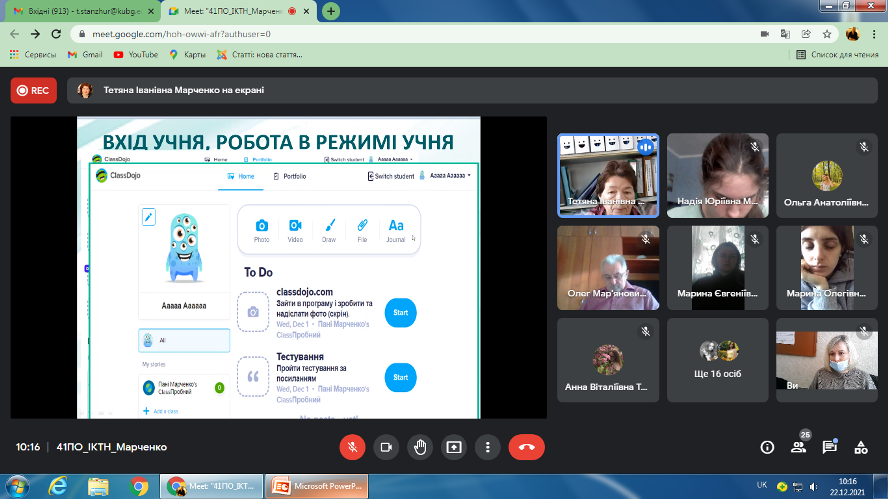Click the red REC recording indicator

[34, 90]
